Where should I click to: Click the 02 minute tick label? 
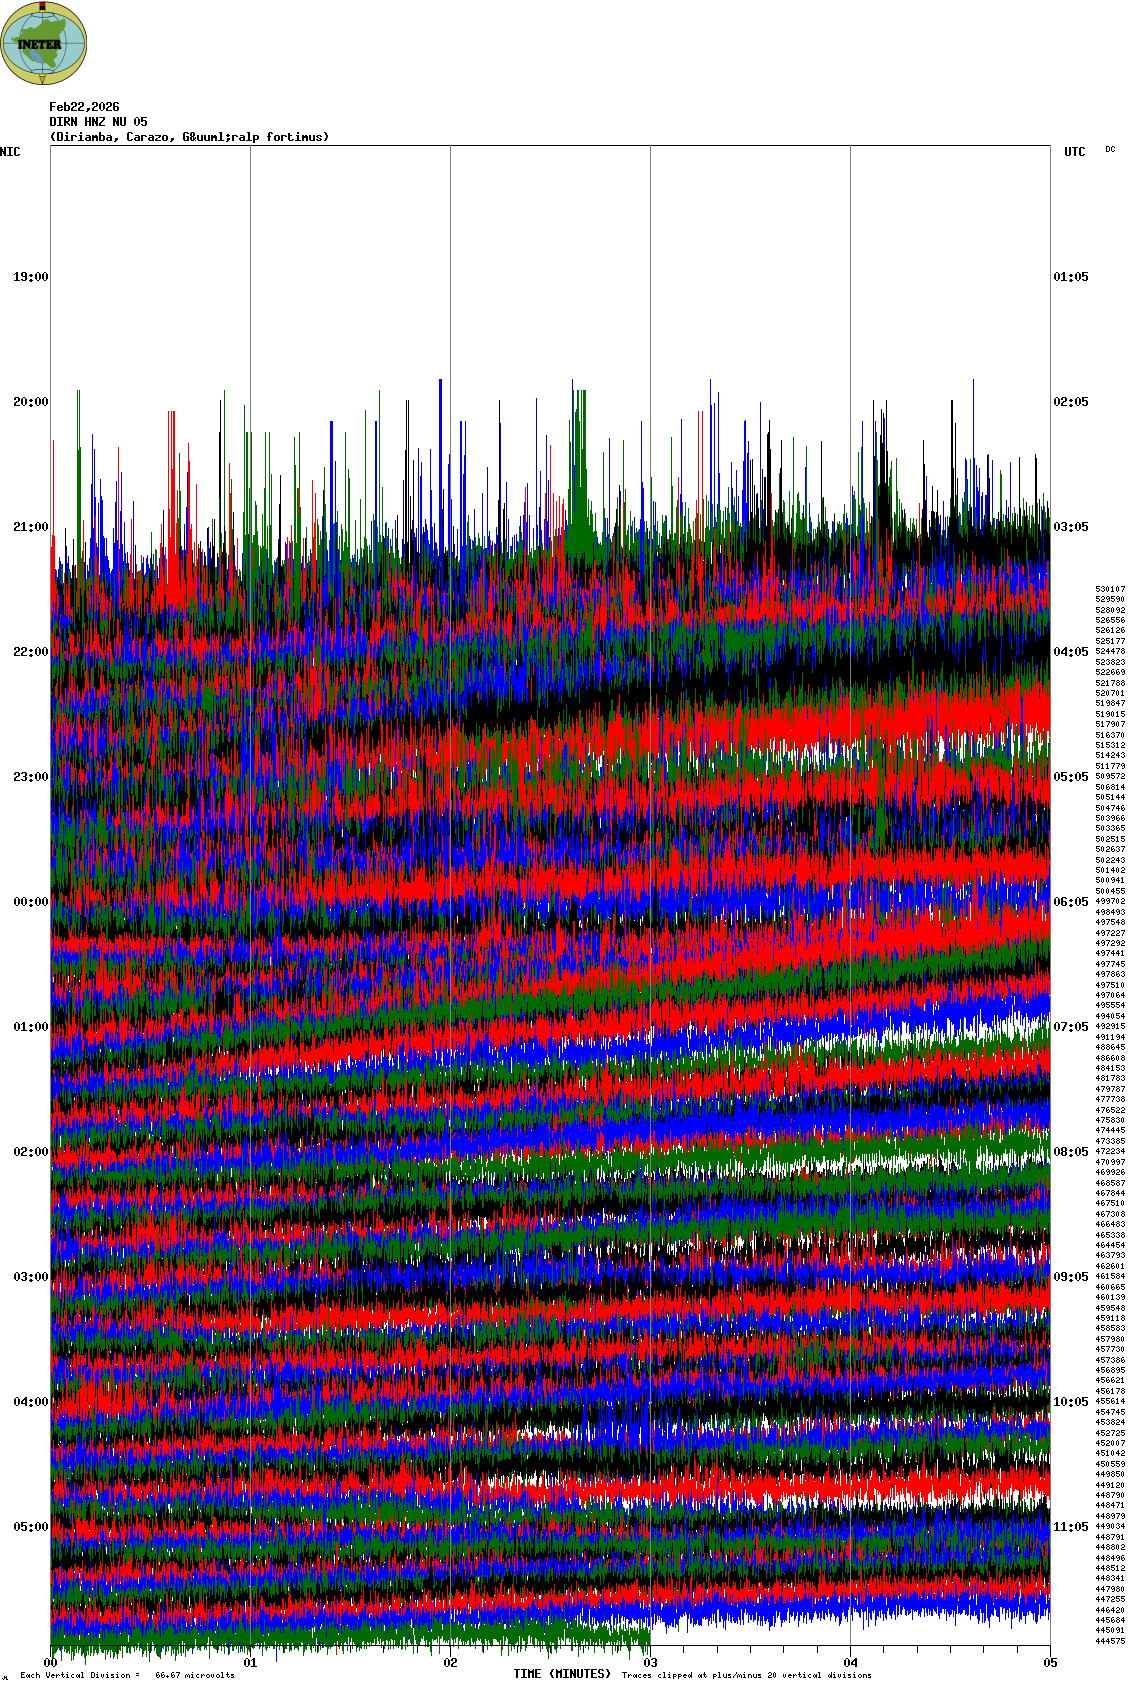pyautogui.click(x=451, y=1664)
